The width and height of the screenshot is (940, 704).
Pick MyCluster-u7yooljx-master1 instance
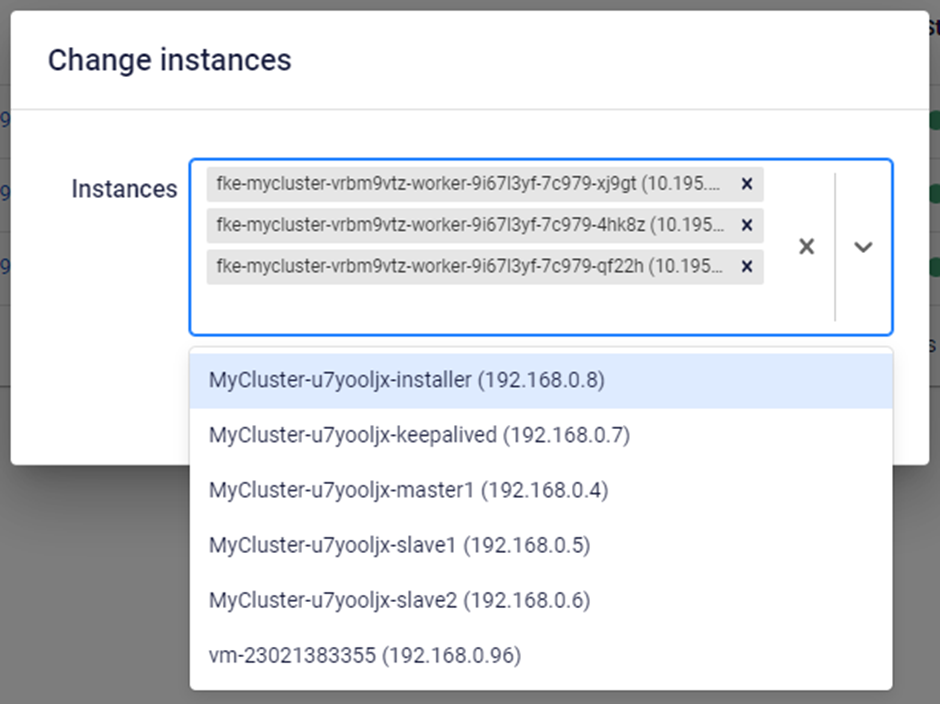408,490
